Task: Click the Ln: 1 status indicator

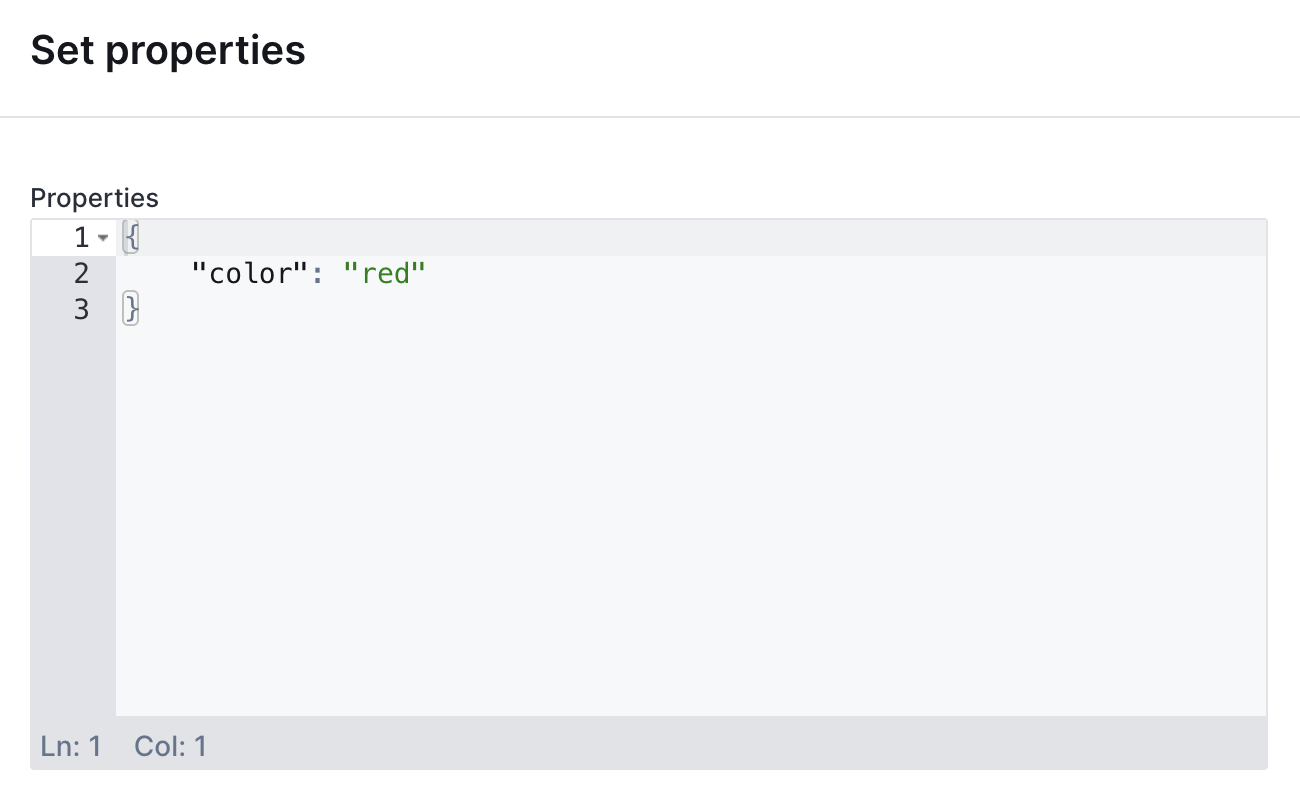Action: pyautogui.click(x=71, y=746)
